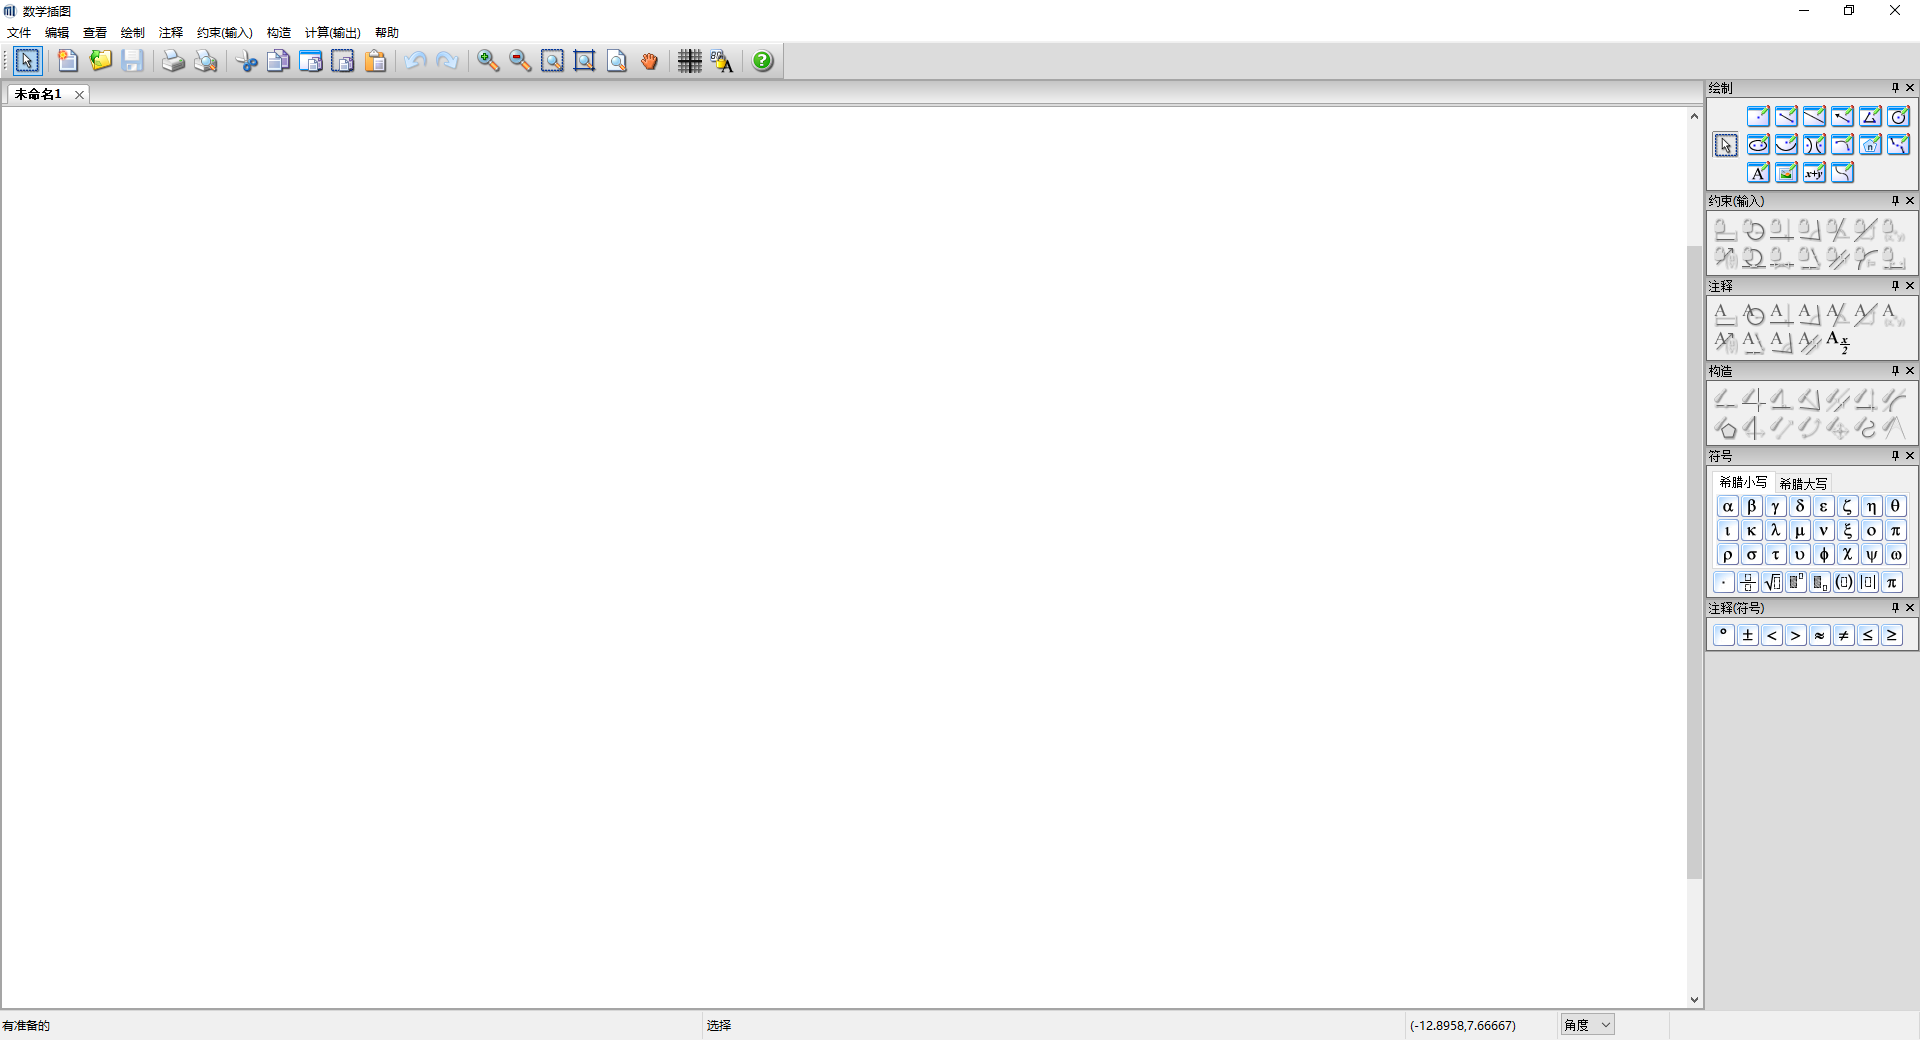Select the draw line segment tool

pos(1786,116)
